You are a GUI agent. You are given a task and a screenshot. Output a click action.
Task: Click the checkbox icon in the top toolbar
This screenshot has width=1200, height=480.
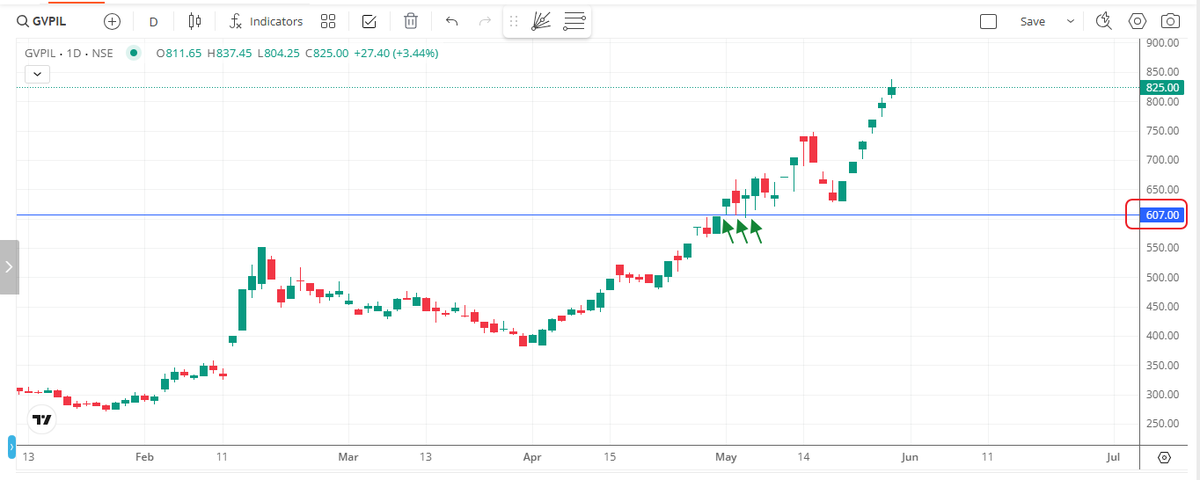[369, 21]
